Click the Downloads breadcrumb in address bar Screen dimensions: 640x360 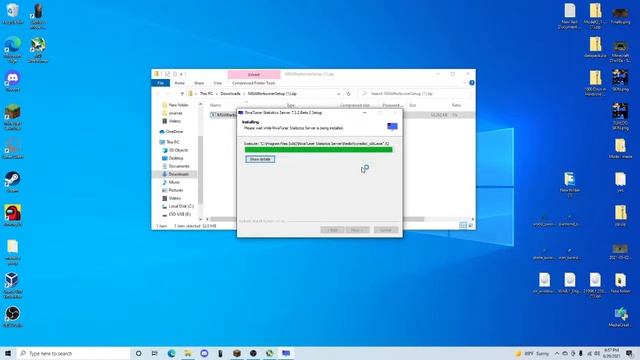pos(230,94)
